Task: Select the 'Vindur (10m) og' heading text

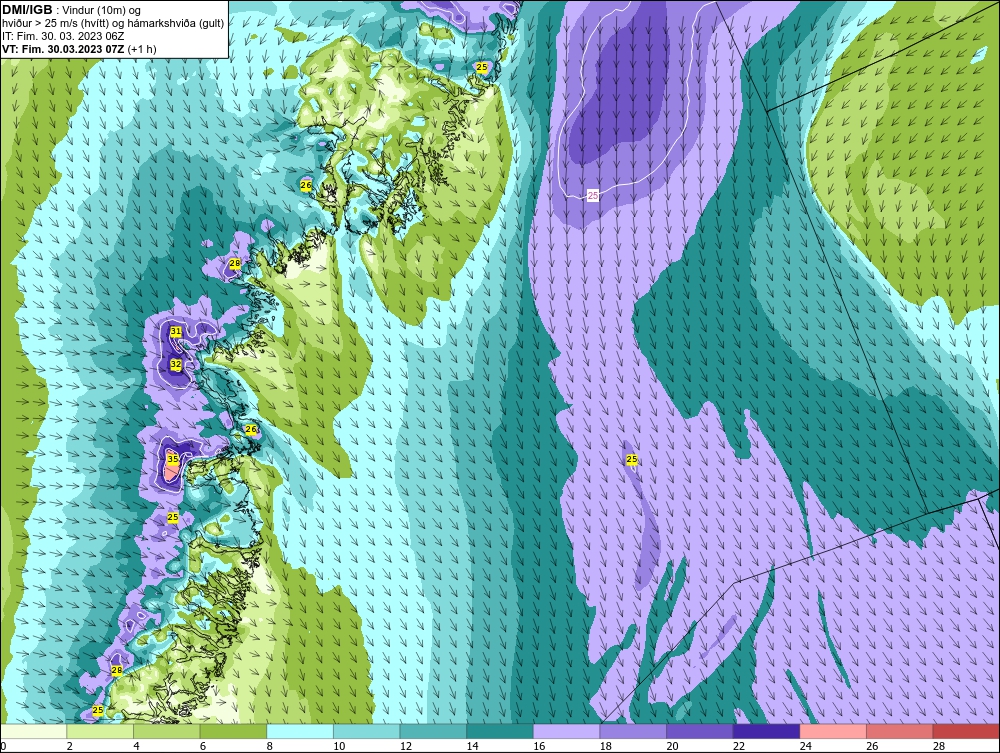Action: pos(103,11)
